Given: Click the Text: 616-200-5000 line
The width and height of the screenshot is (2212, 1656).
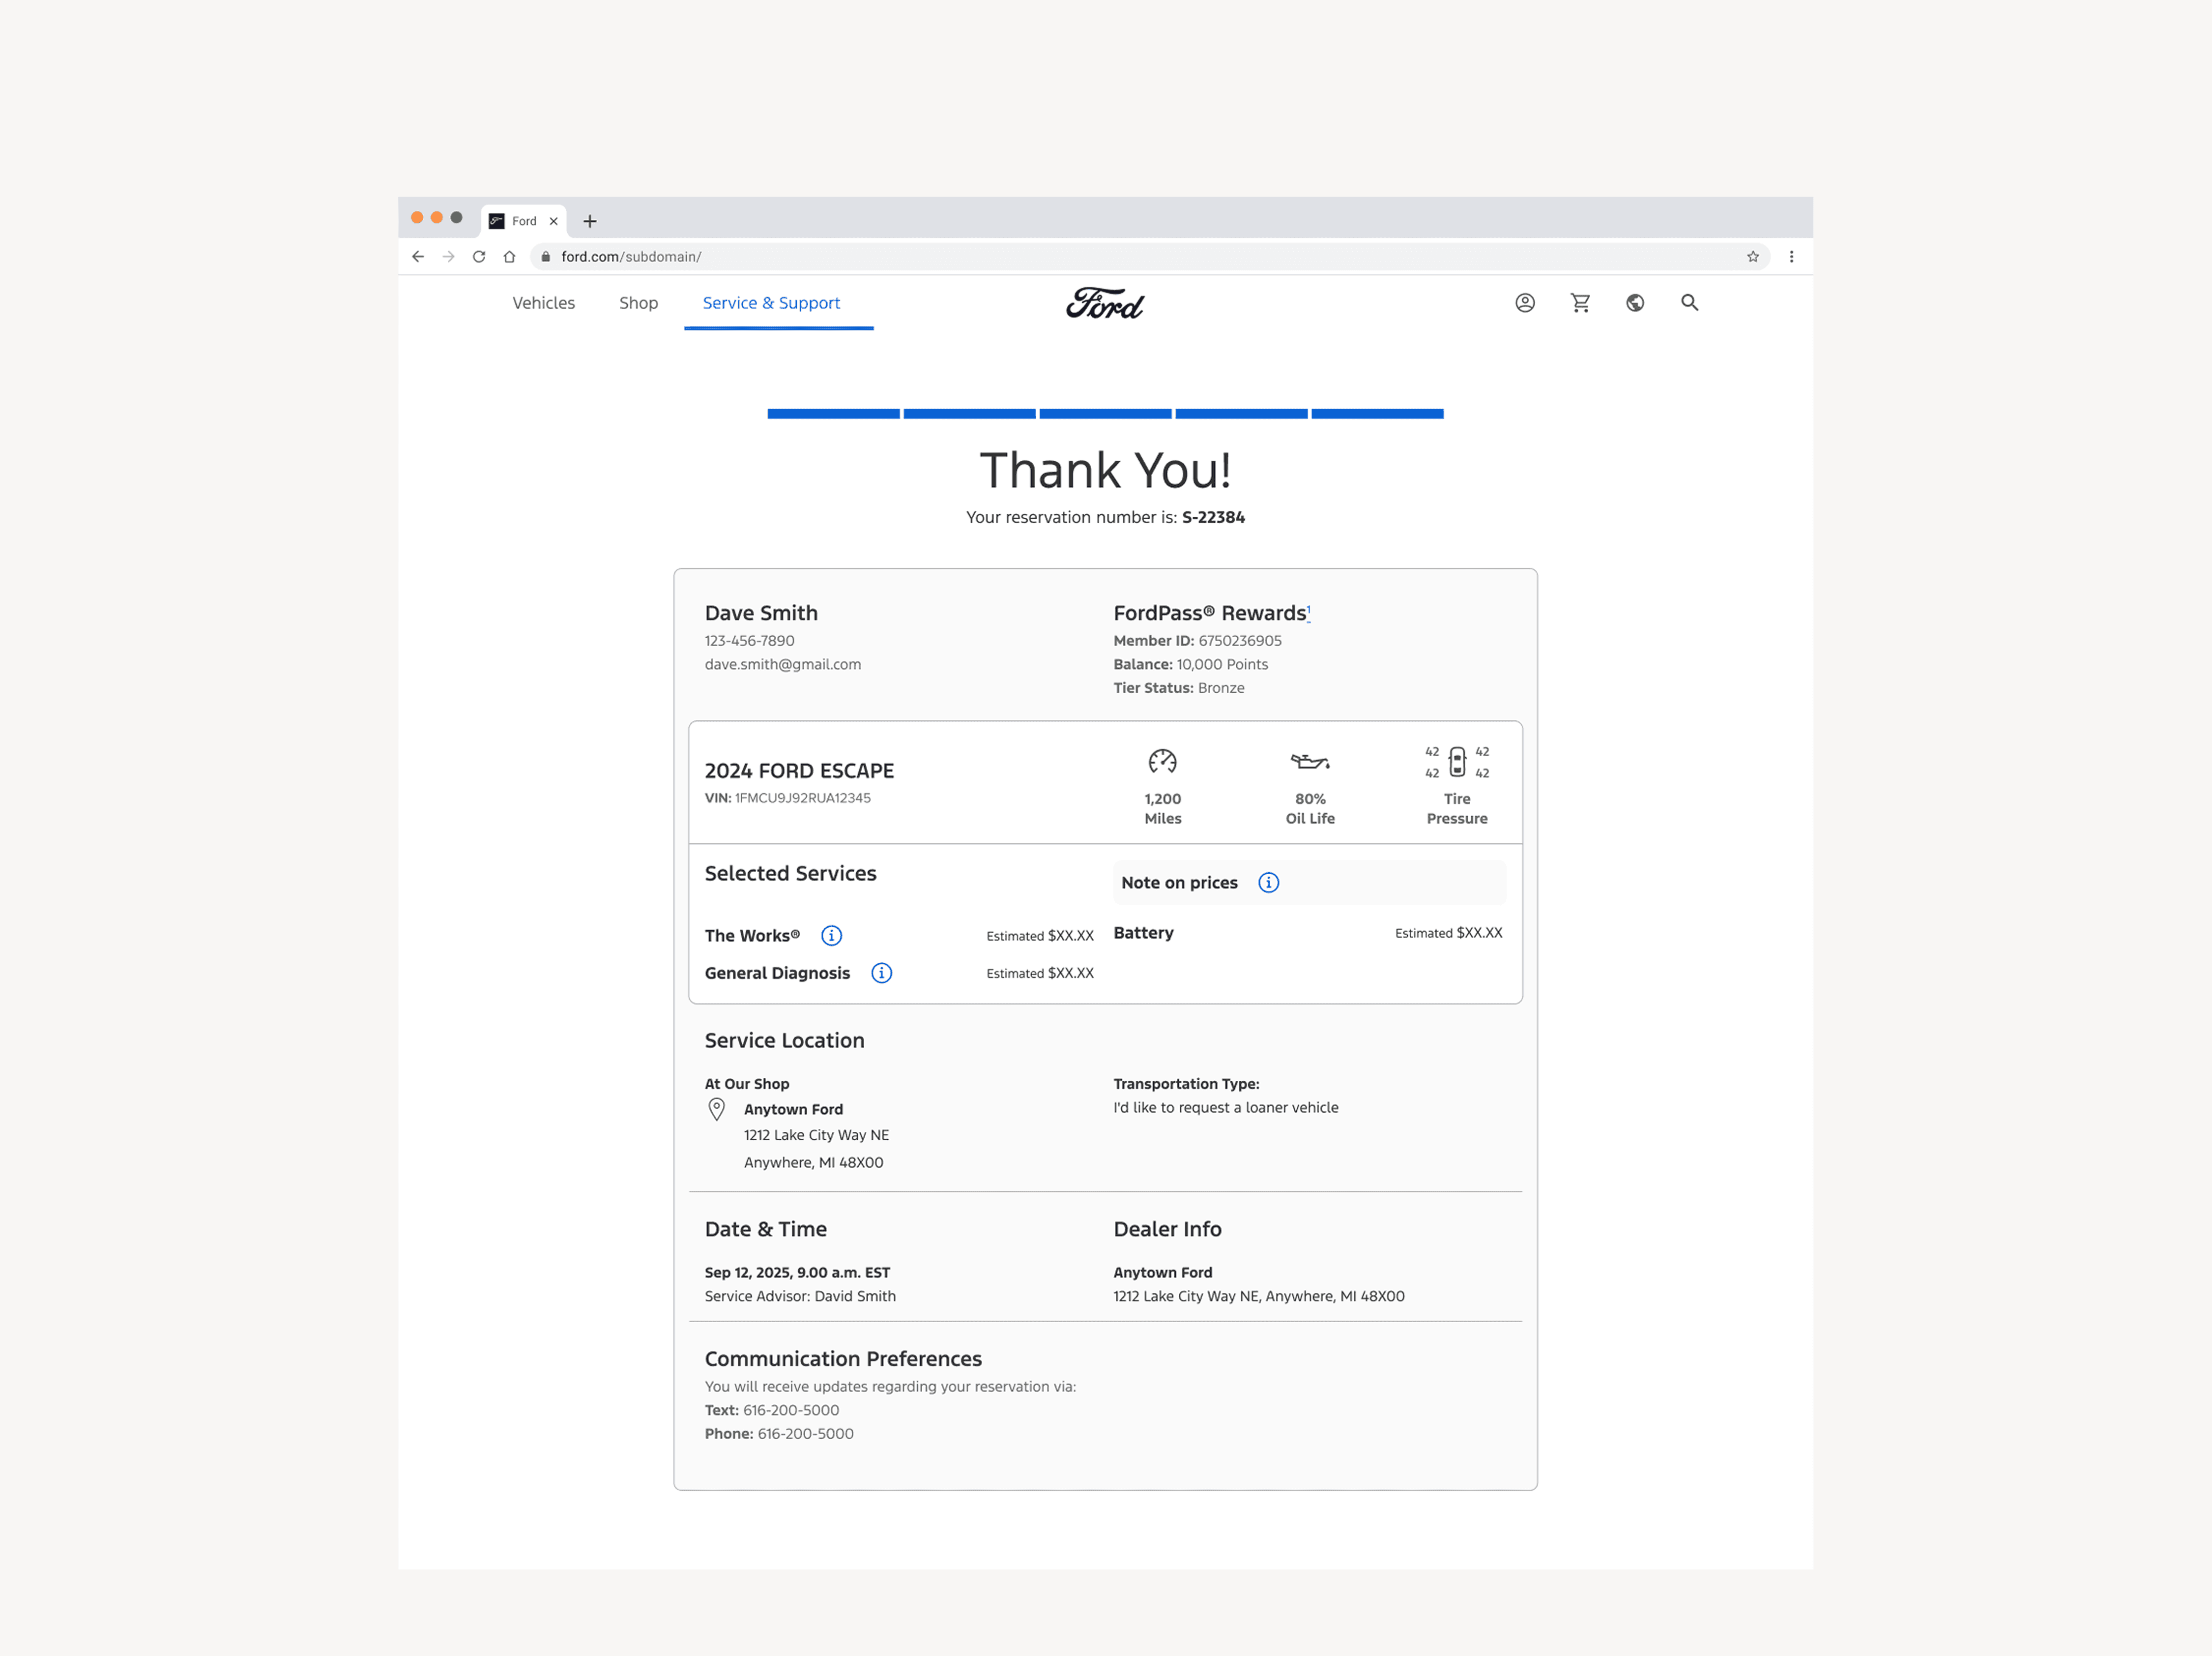Looking at the screenshot, I should pos(772,1410).
